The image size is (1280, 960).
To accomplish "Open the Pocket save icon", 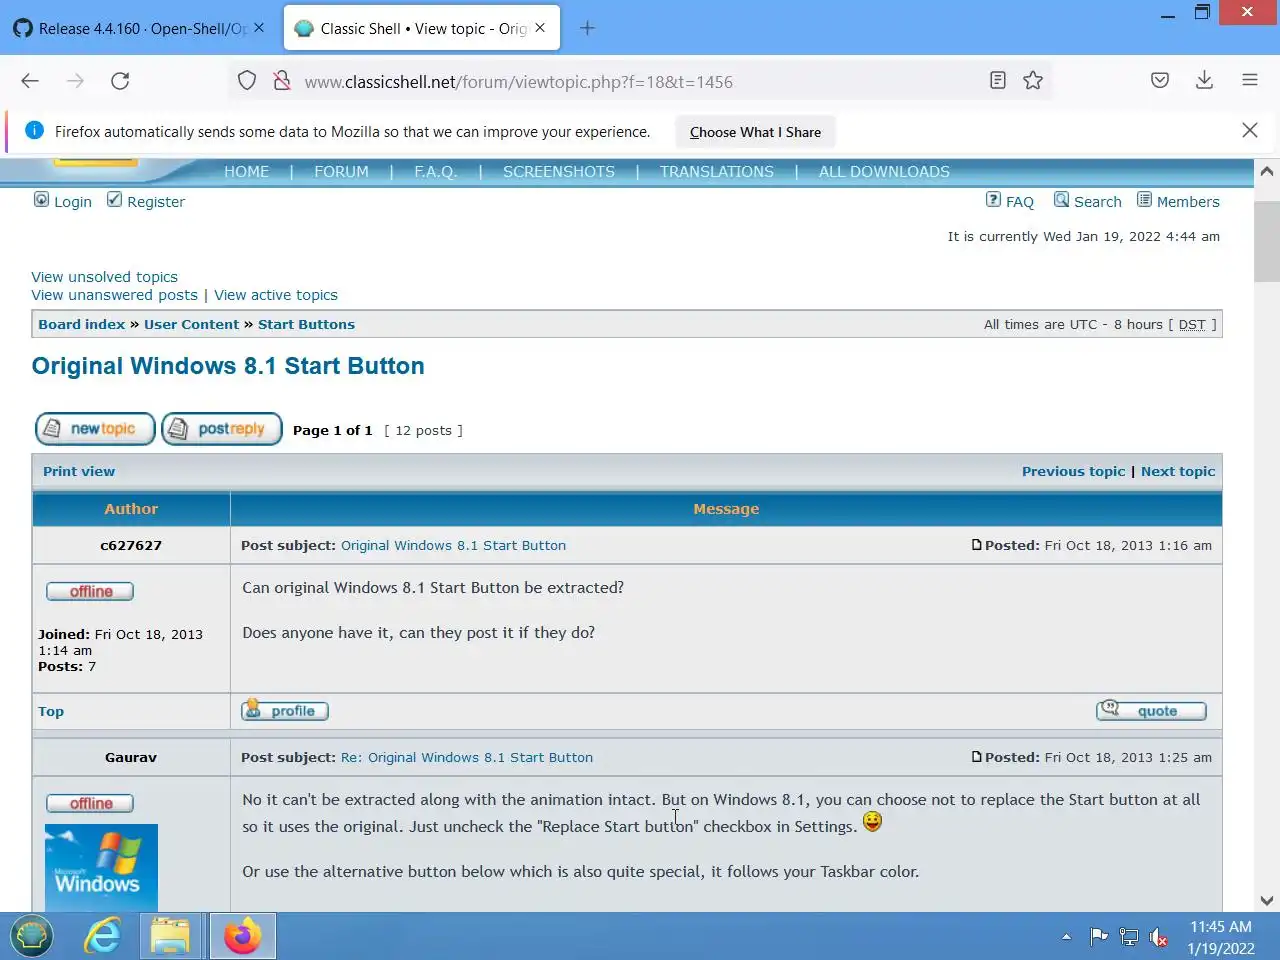I will (1160, 81).
